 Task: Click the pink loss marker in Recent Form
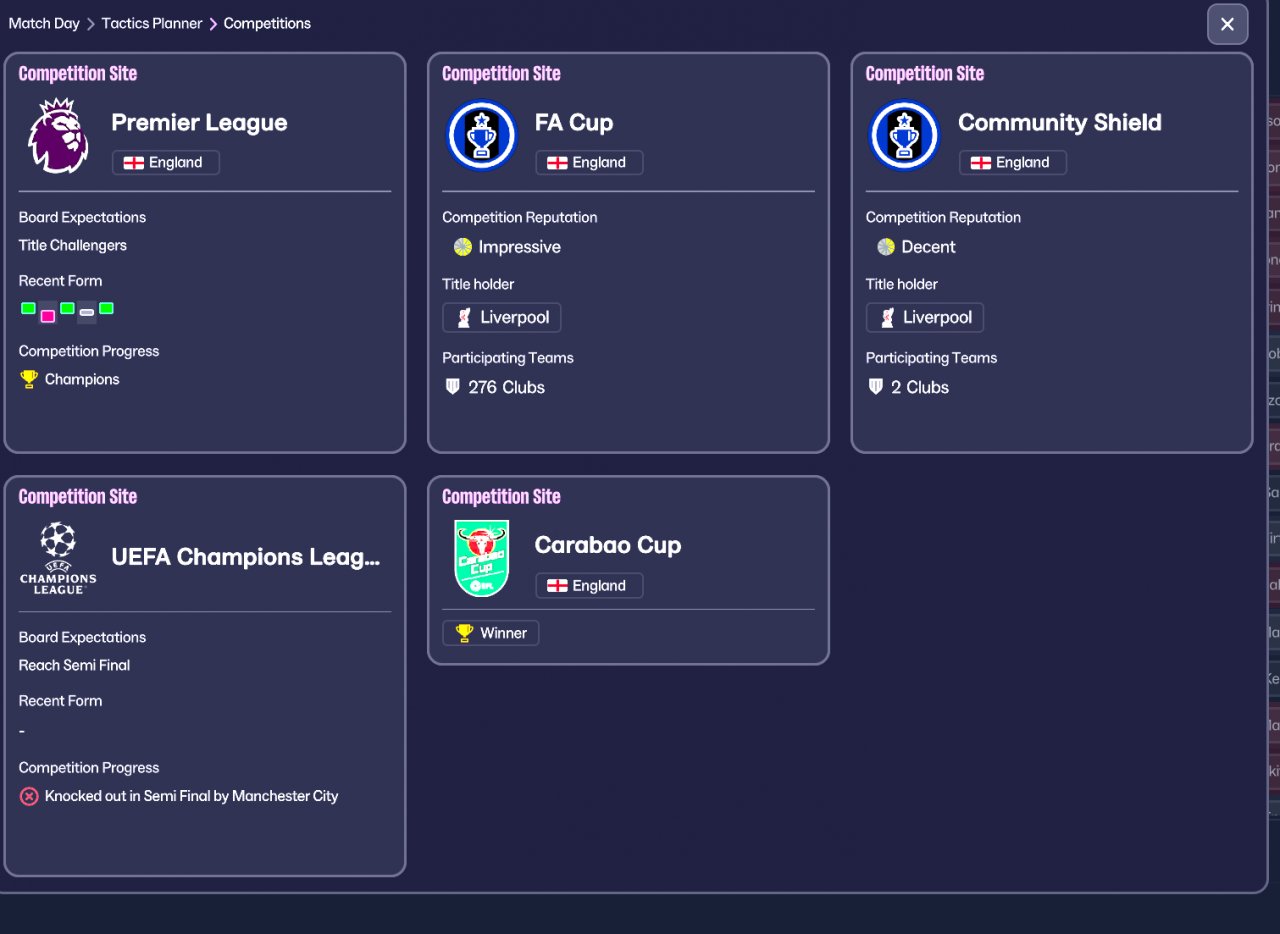coord(47,316)
